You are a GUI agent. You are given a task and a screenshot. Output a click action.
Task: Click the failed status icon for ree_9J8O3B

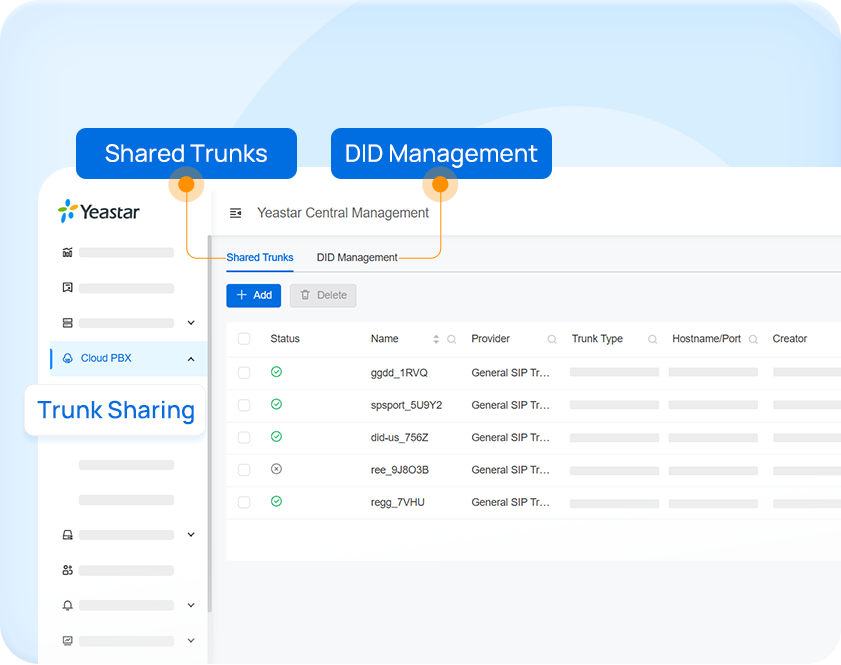pyautogui.click(x=276, y=469)
